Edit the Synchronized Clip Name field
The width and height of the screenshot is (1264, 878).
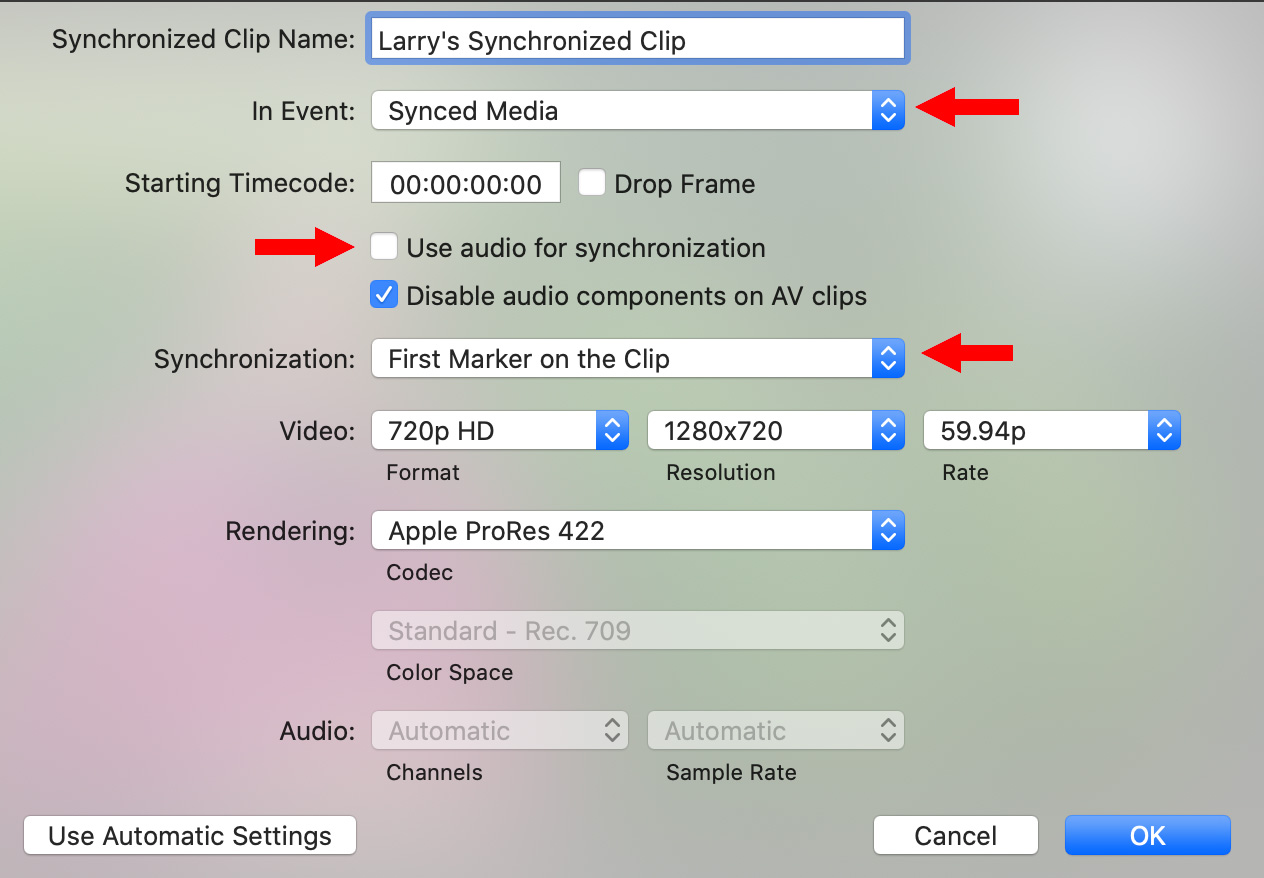pyautogui.click(x=638, y=40)
